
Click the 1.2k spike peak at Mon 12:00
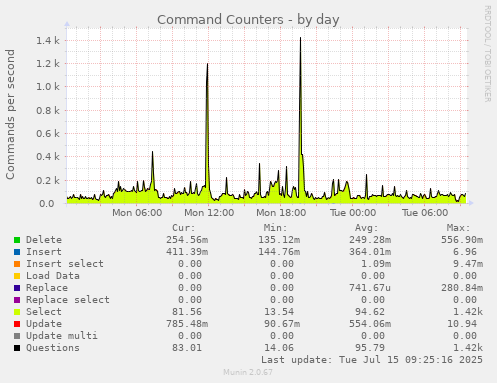[x=207, y=64]
